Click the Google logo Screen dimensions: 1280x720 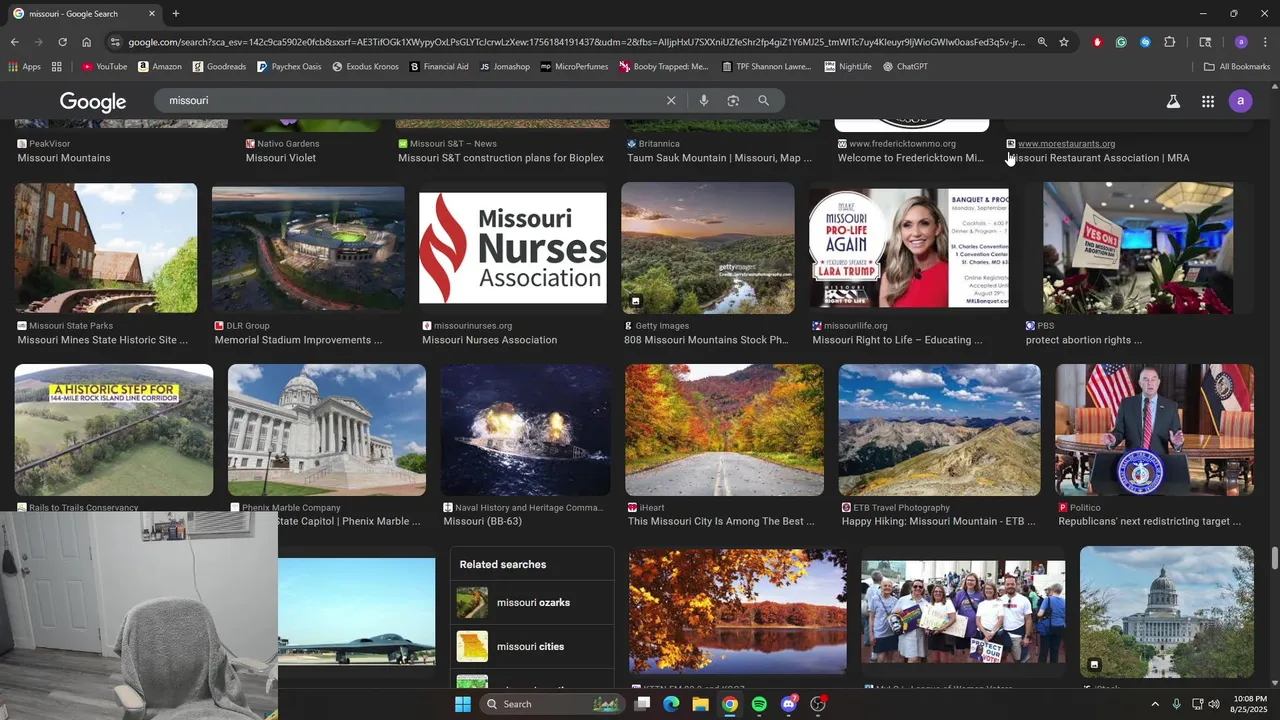point(93,102)
